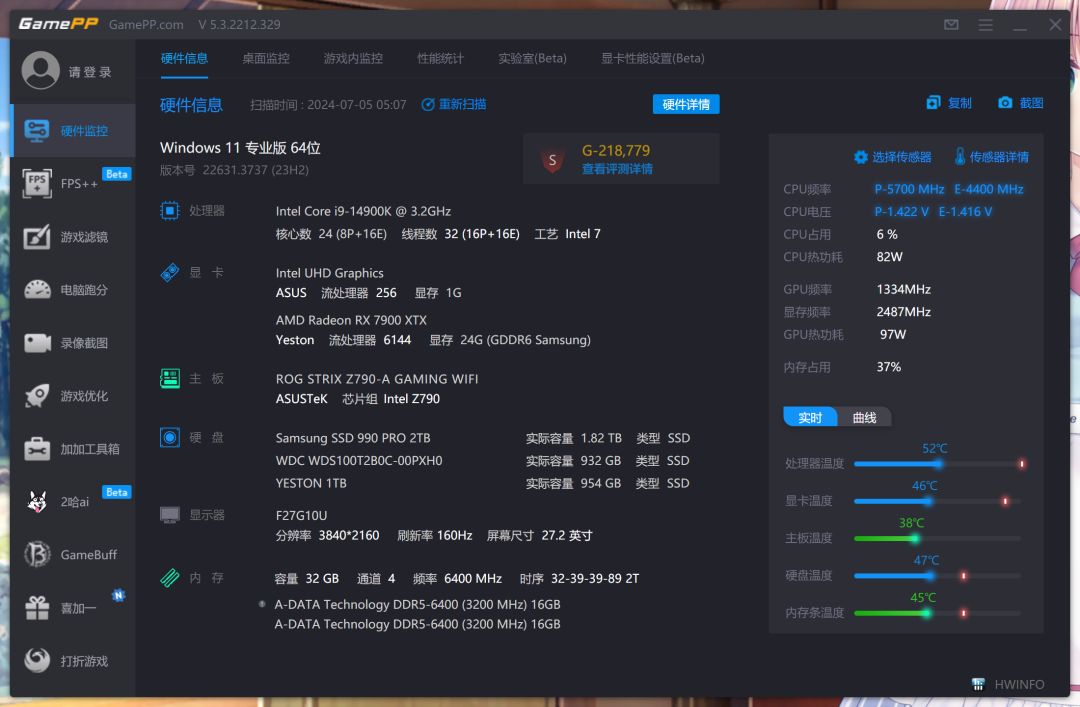Screen dimensions: 1080x707
Task: Open 电脑跑分 benchmark in the sidebar
Action: [x=72, y=289]
